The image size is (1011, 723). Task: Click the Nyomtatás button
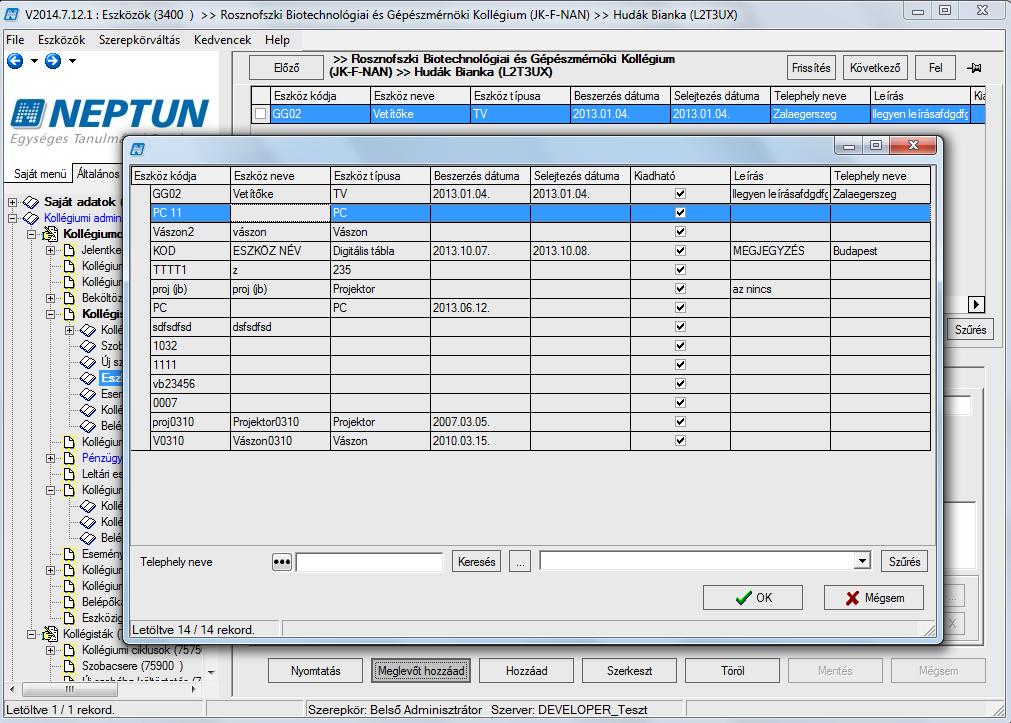tap(315, 671)
